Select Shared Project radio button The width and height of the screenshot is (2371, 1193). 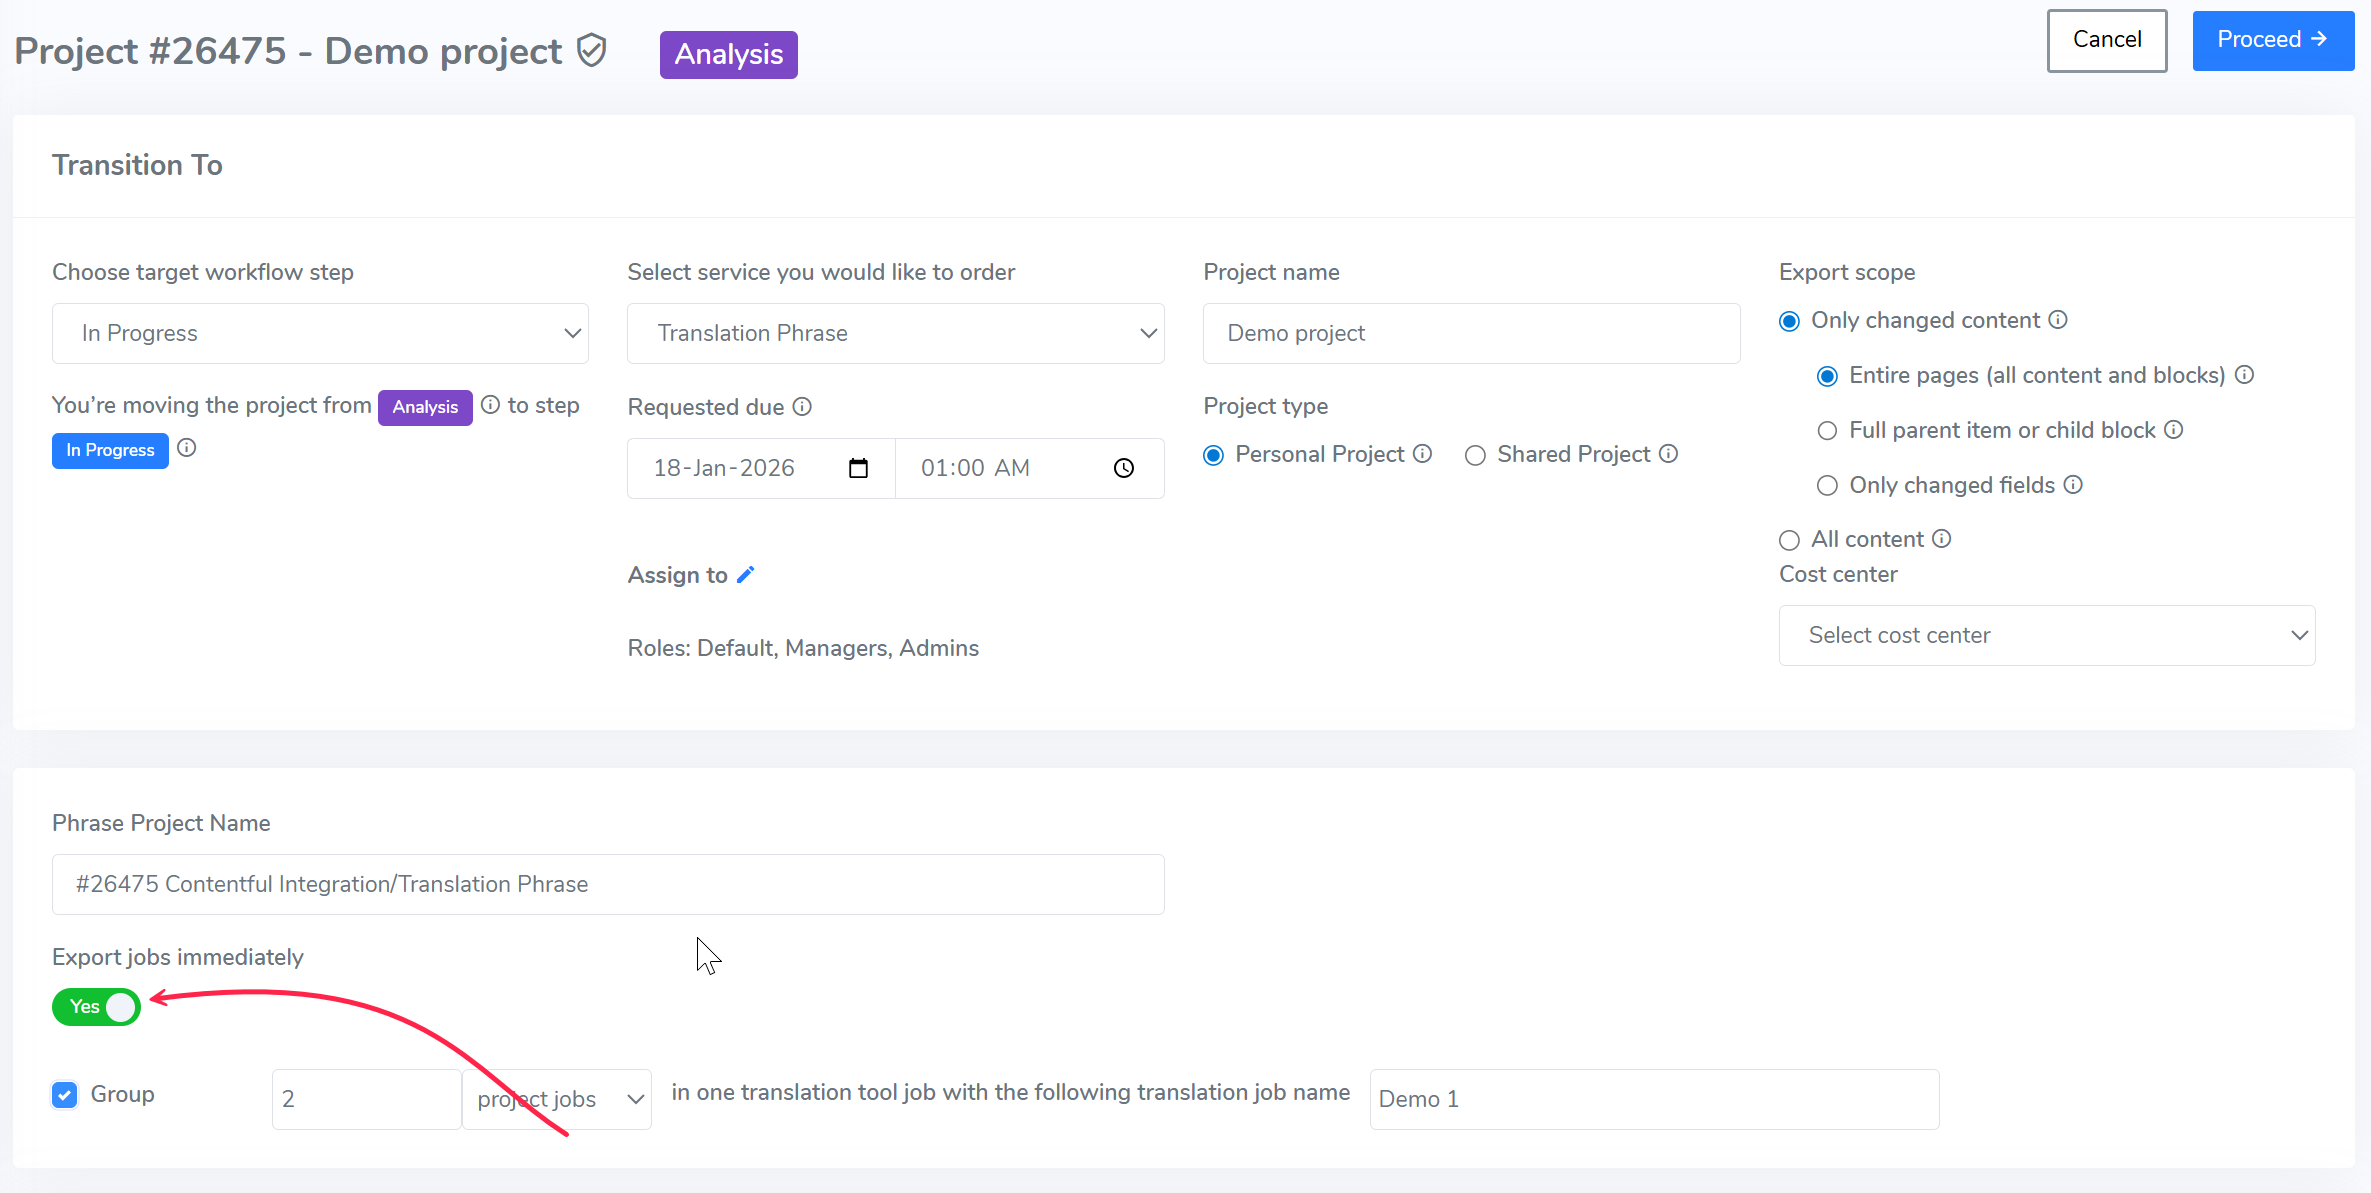[x=1475, y=455]
